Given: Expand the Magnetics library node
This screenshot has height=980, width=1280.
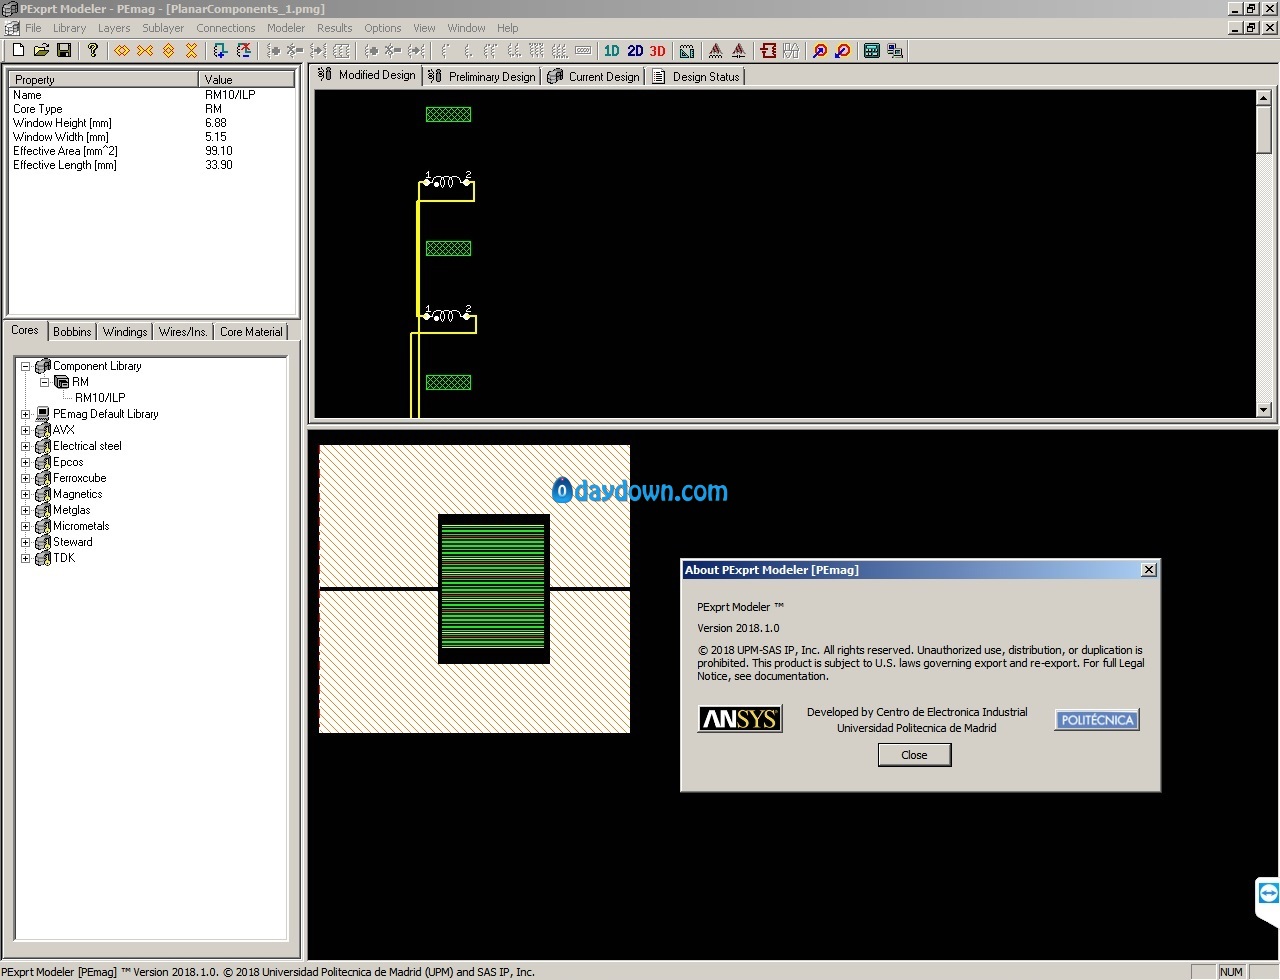Looking at the screenshot, I should pyautogui.click(x=26, y=494).
